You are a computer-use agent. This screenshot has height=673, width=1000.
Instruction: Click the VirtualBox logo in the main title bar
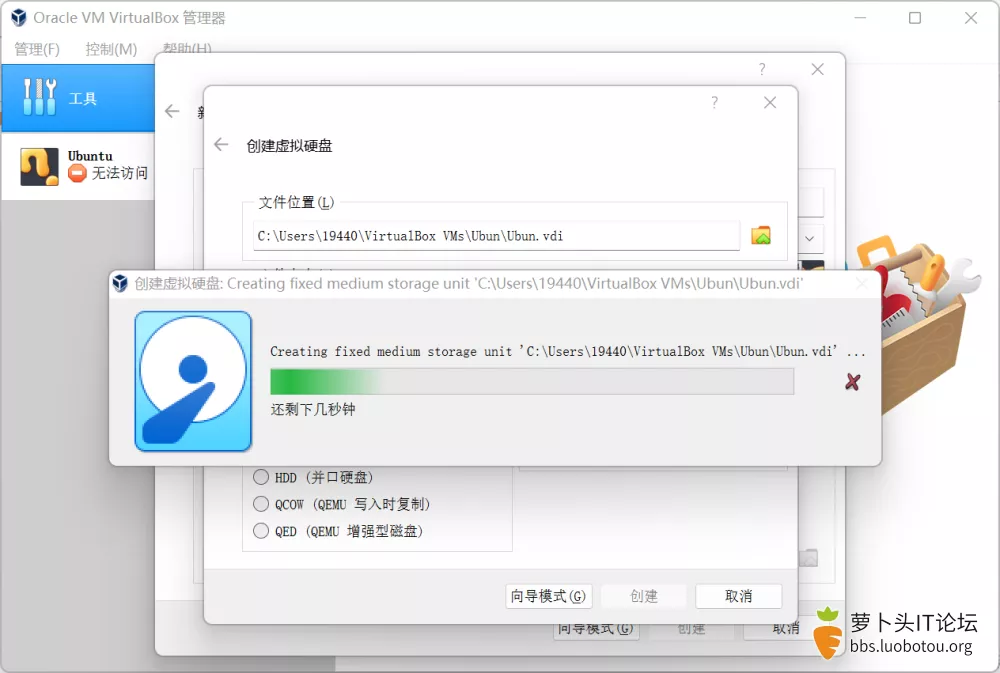[19, 18]
